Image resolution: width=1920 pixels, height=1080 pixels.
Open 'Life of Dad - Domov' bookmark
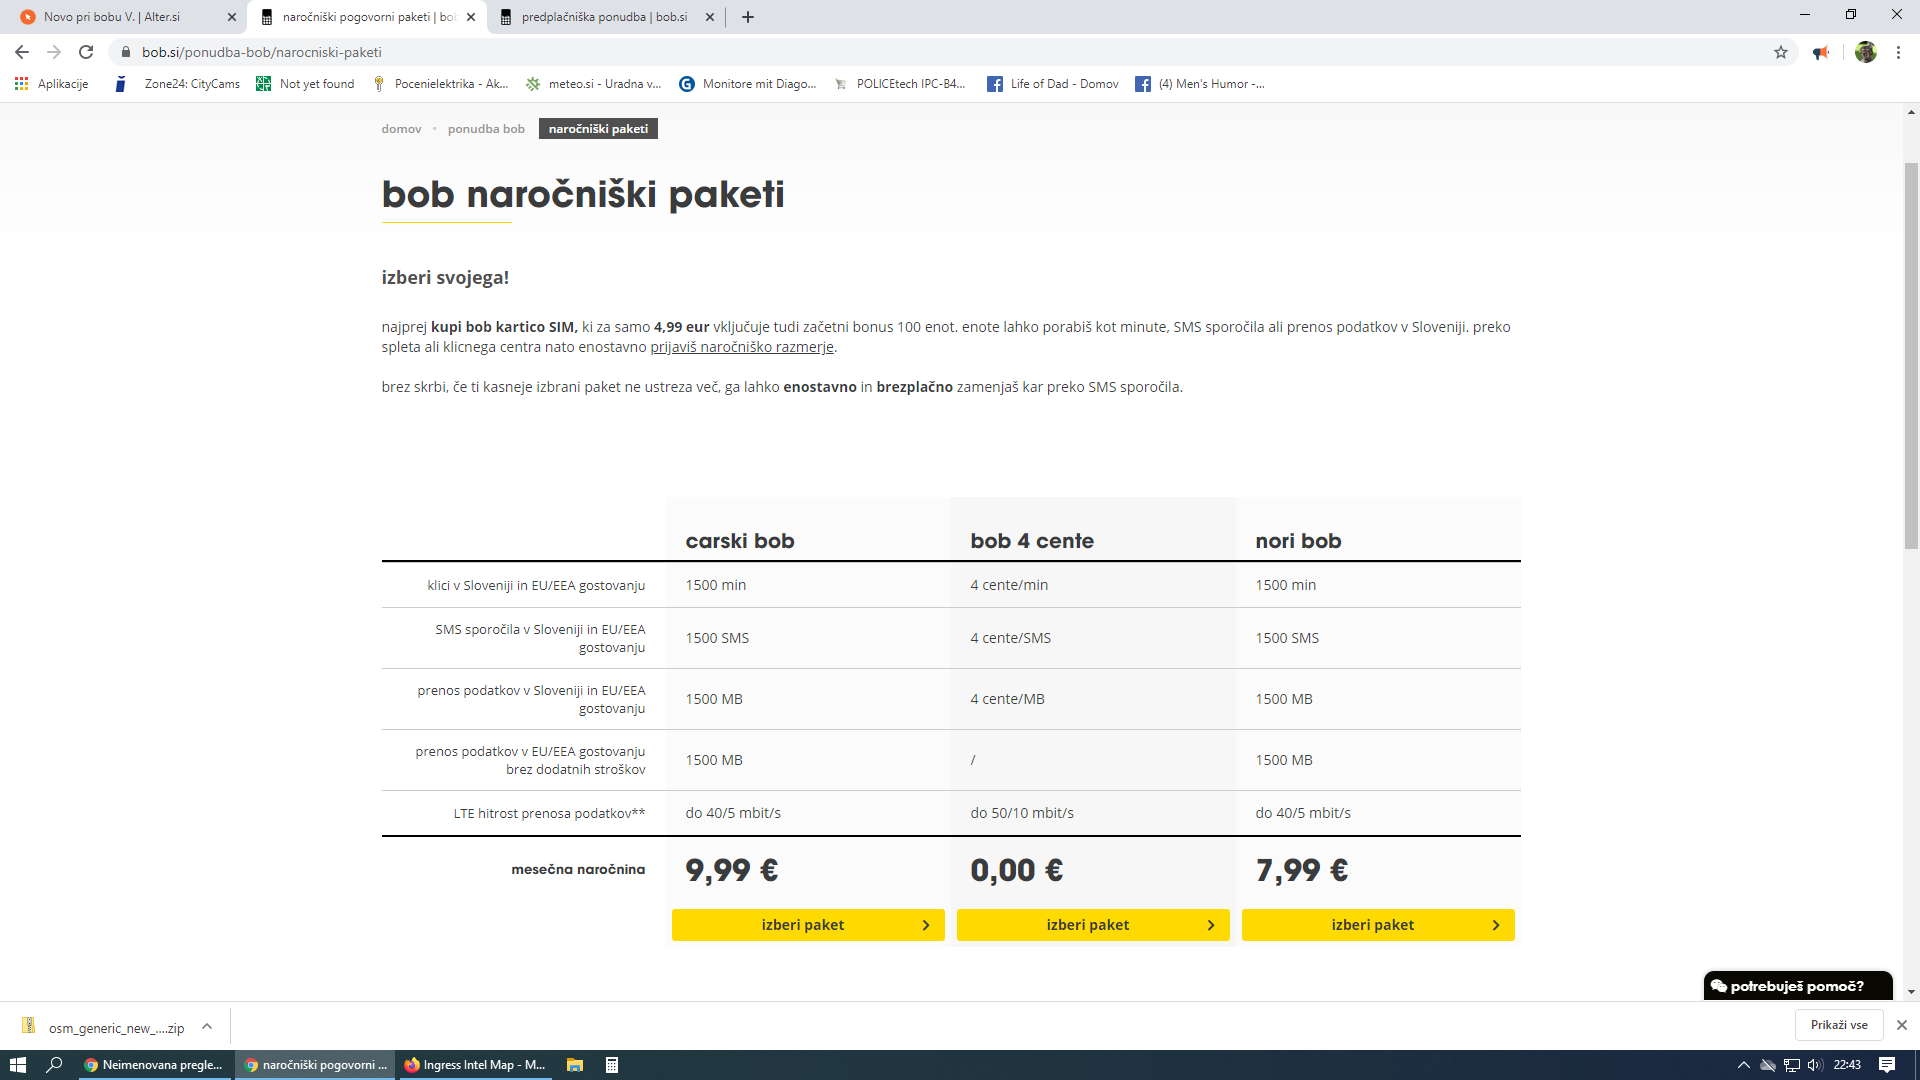1053,84
